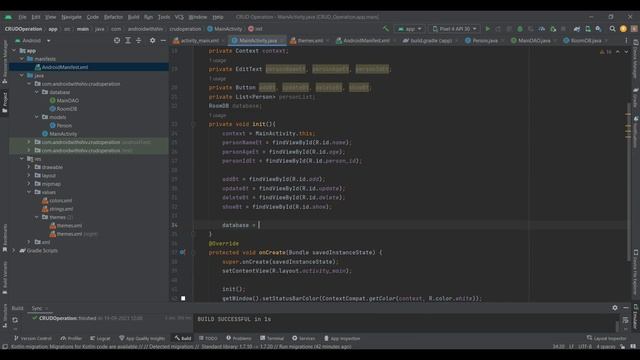Image resolution: width=640 pixels, height=360 pixels.
Task: Collapse the app module tree node
Action: (14, 51)
